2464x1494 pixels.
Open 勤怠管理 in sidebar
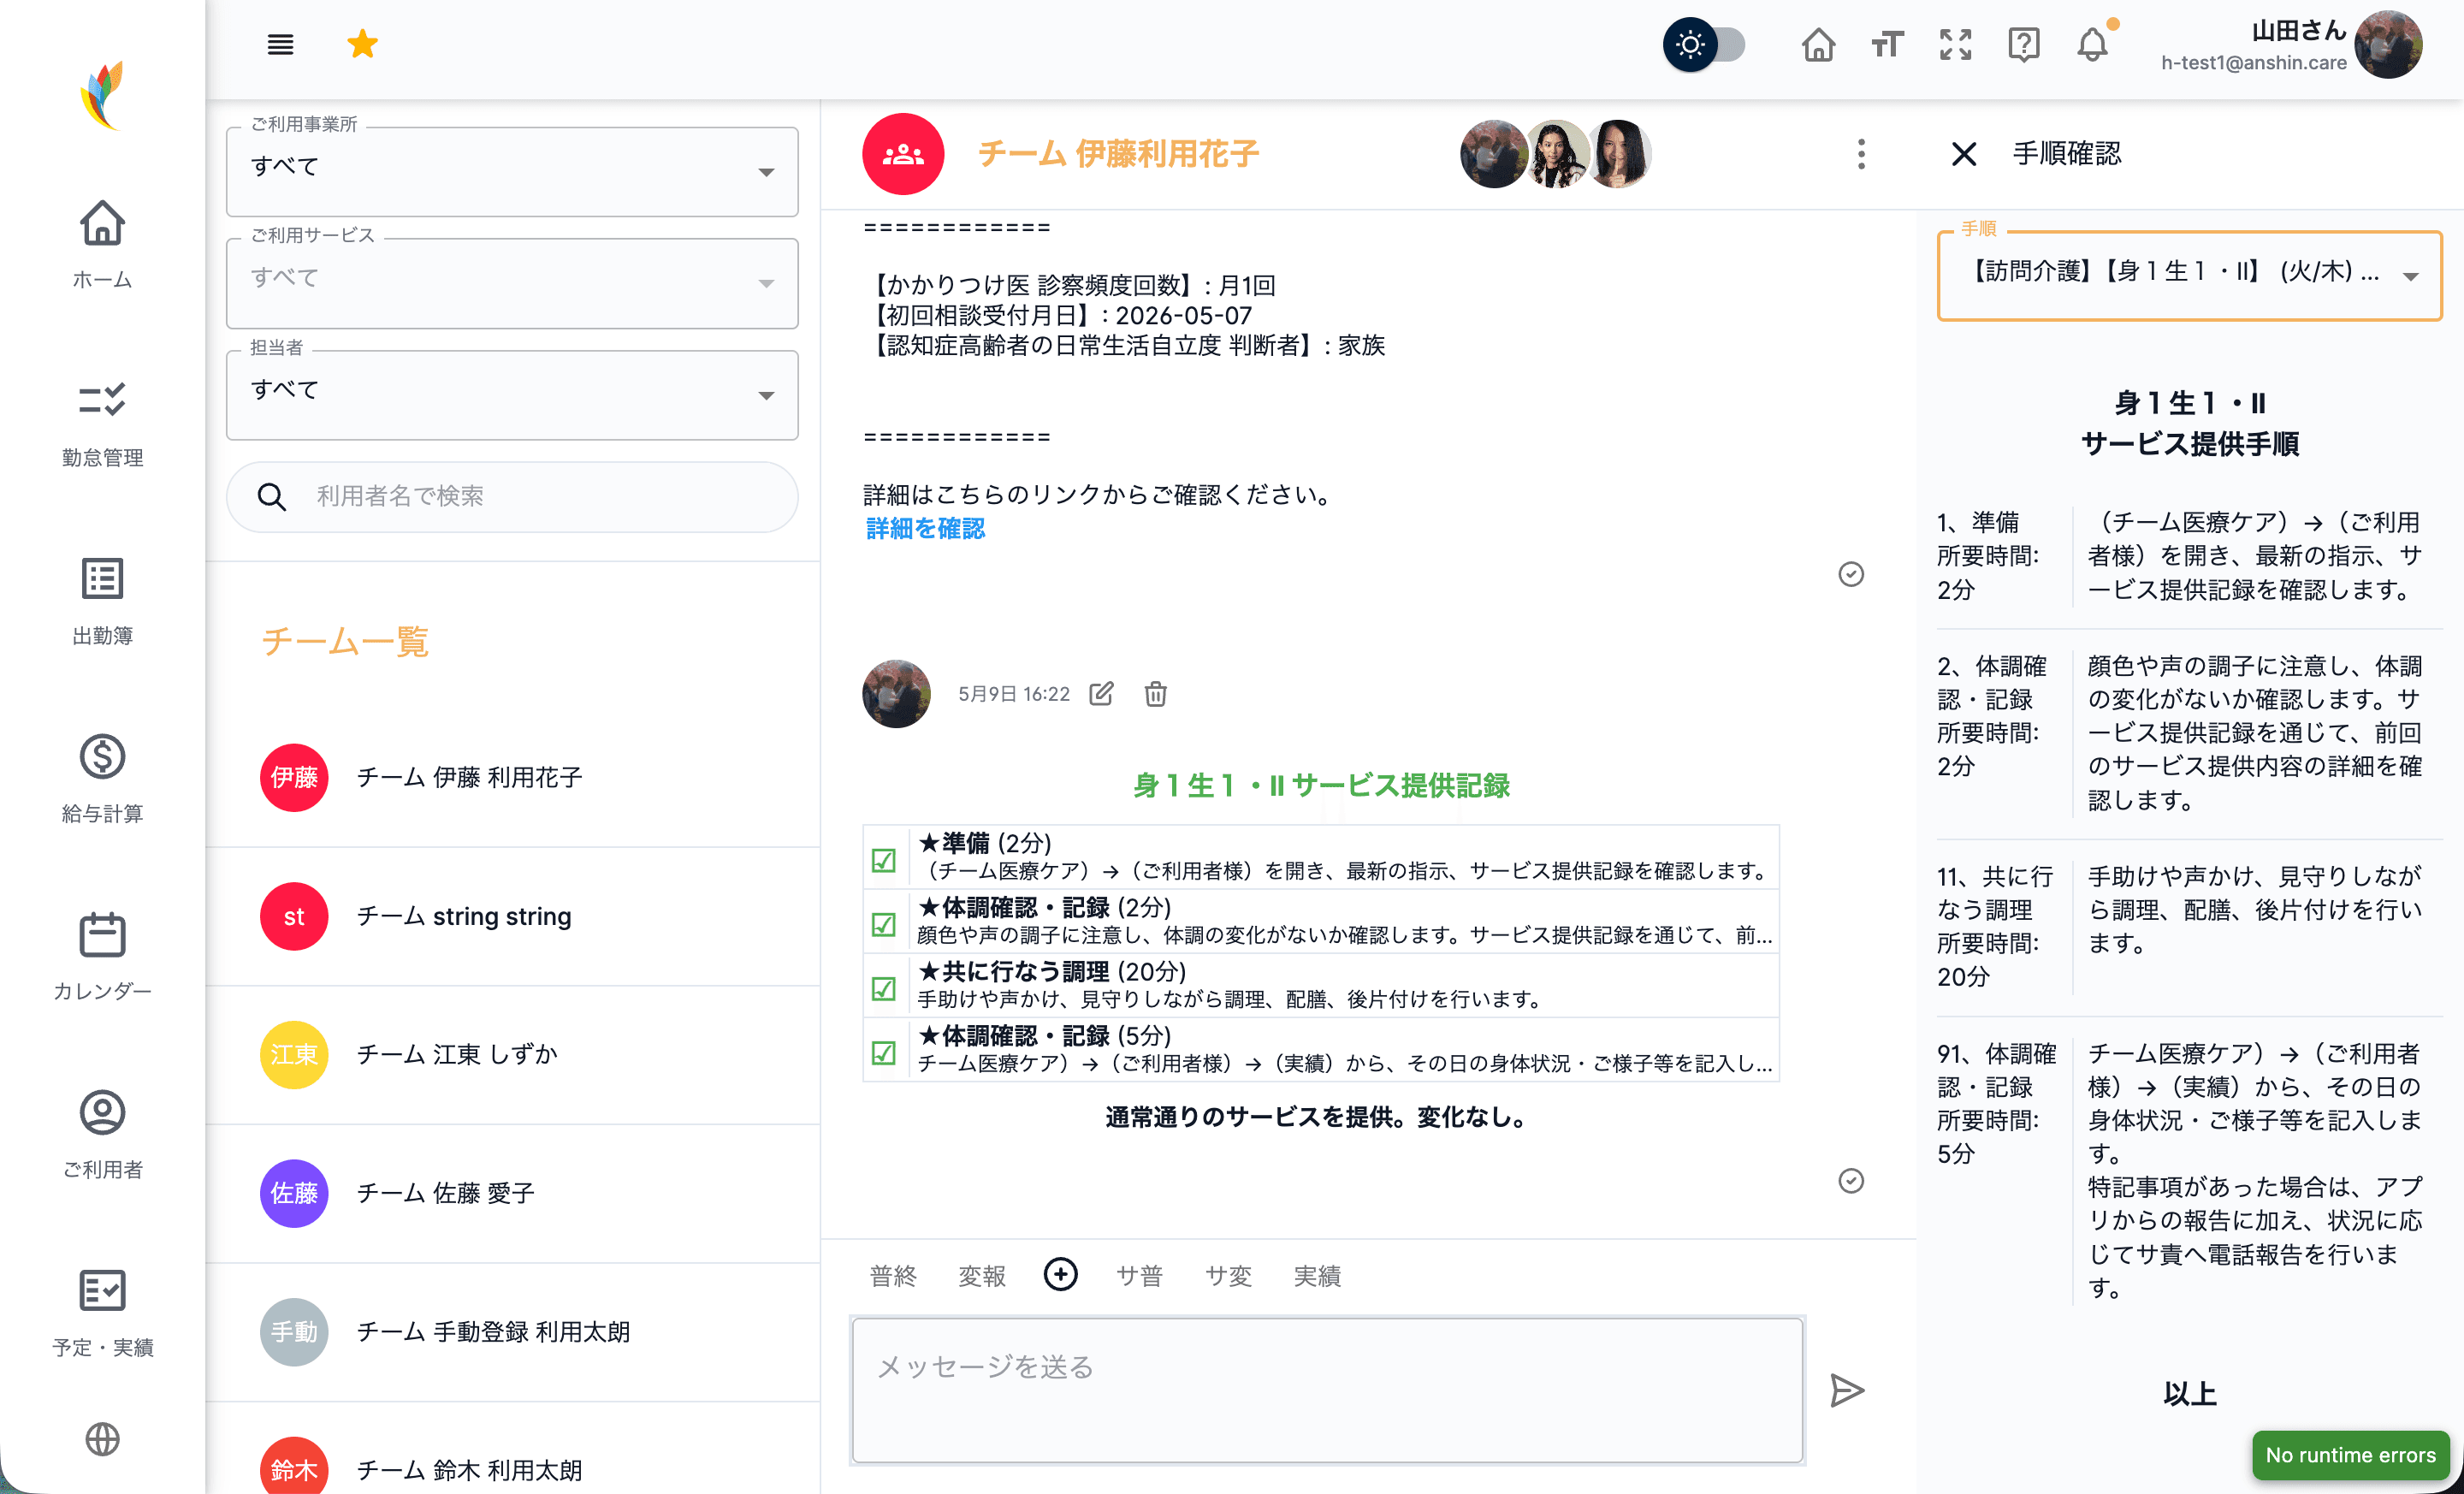[102, 423]
